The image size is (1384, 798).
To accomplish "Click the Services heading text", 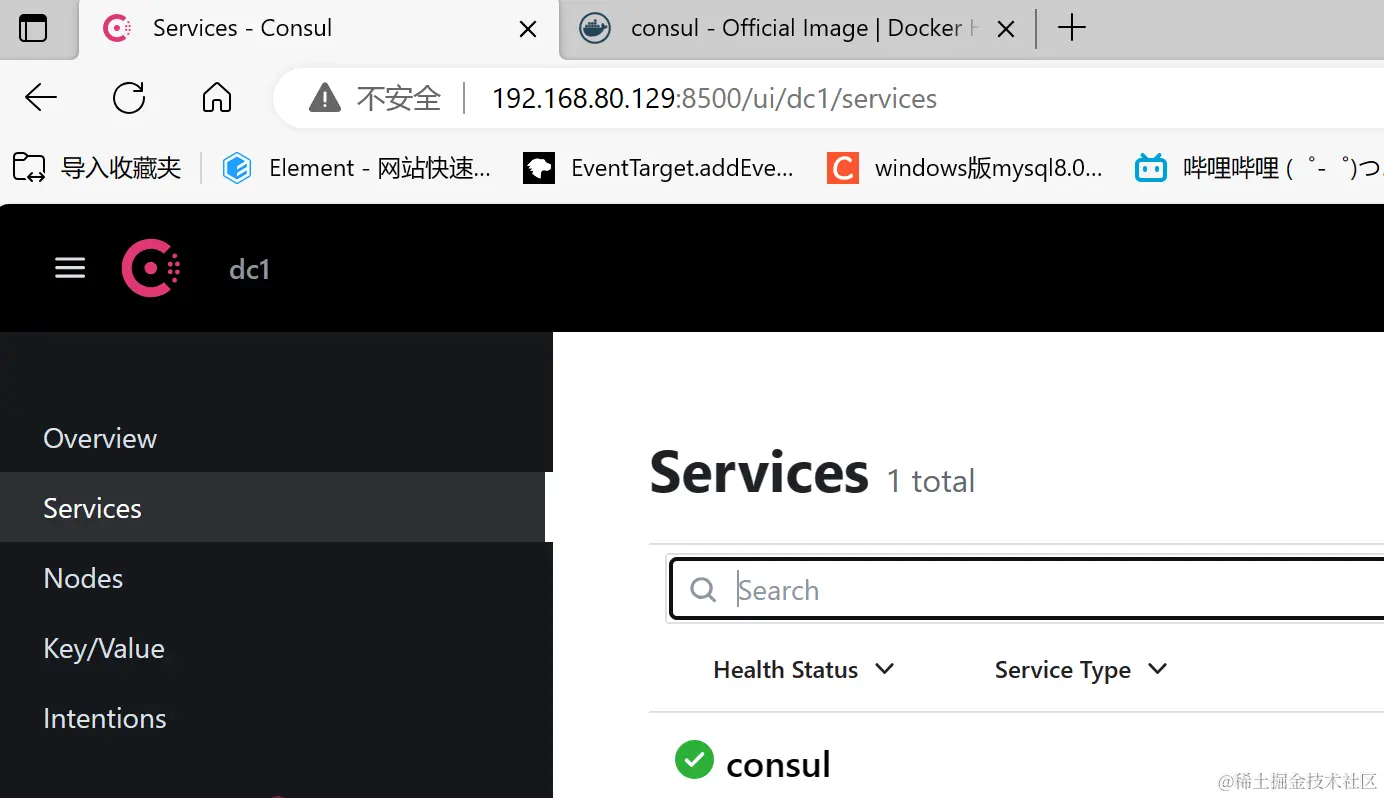I will click(759, 472).
